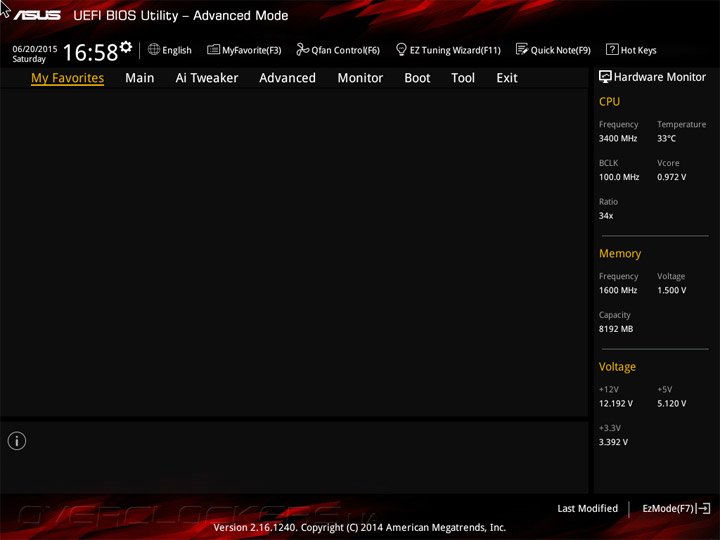Screen dimensions: 720x540
Task: Open the Boot tab
Action: (417, 78)
